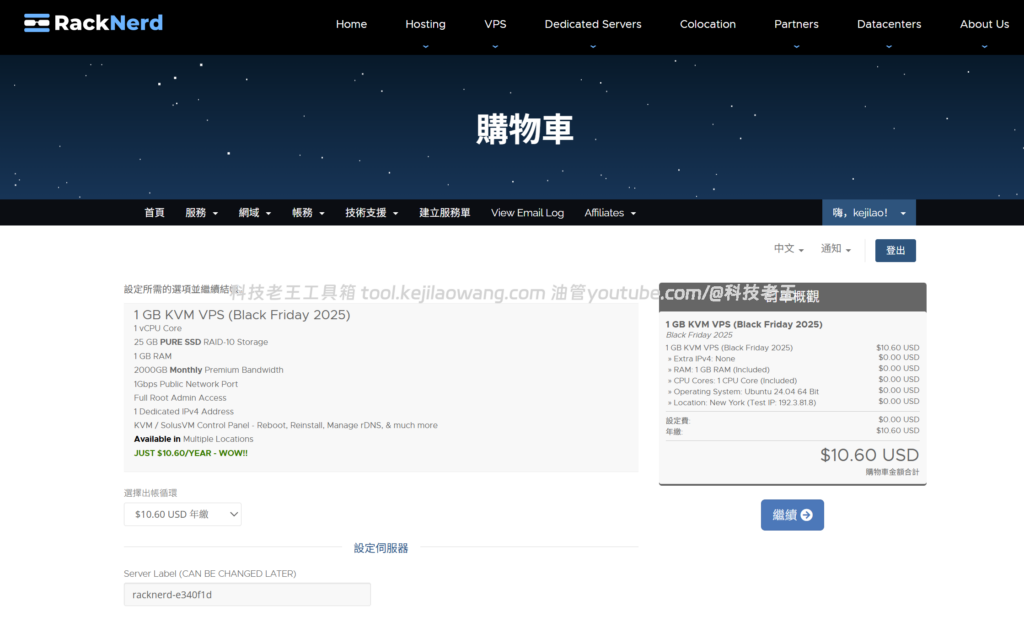This screenshot has height=617, width=1024.
Task: Open 建立服務單 ticket link
Action: tap(445, 213)
